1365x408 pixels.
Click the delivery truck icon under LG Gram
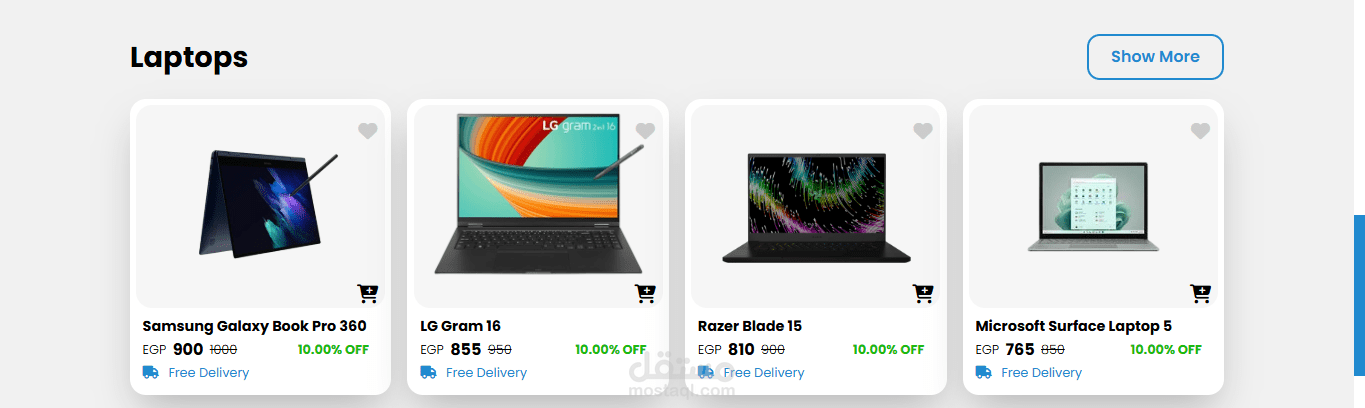(428, 372)
